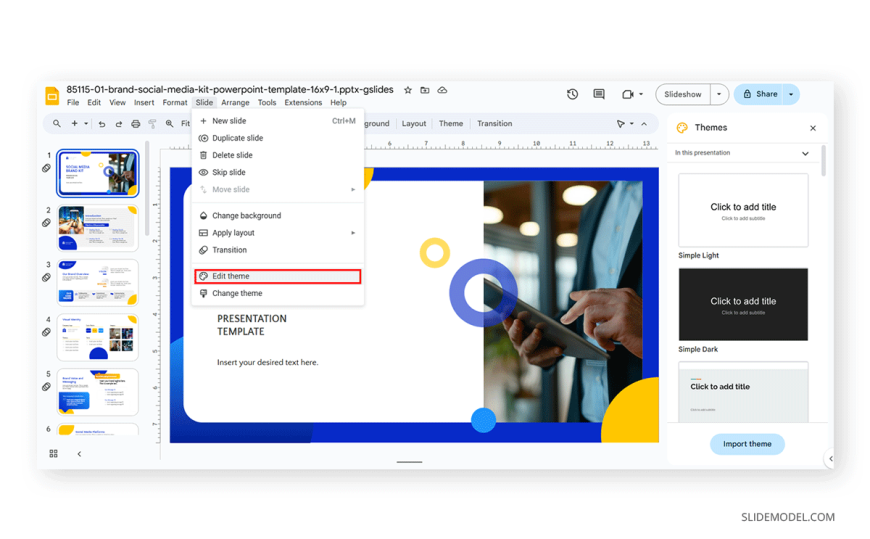Open the Insert menu
This screenshot has width=870, height=539.
coord(144,103)
